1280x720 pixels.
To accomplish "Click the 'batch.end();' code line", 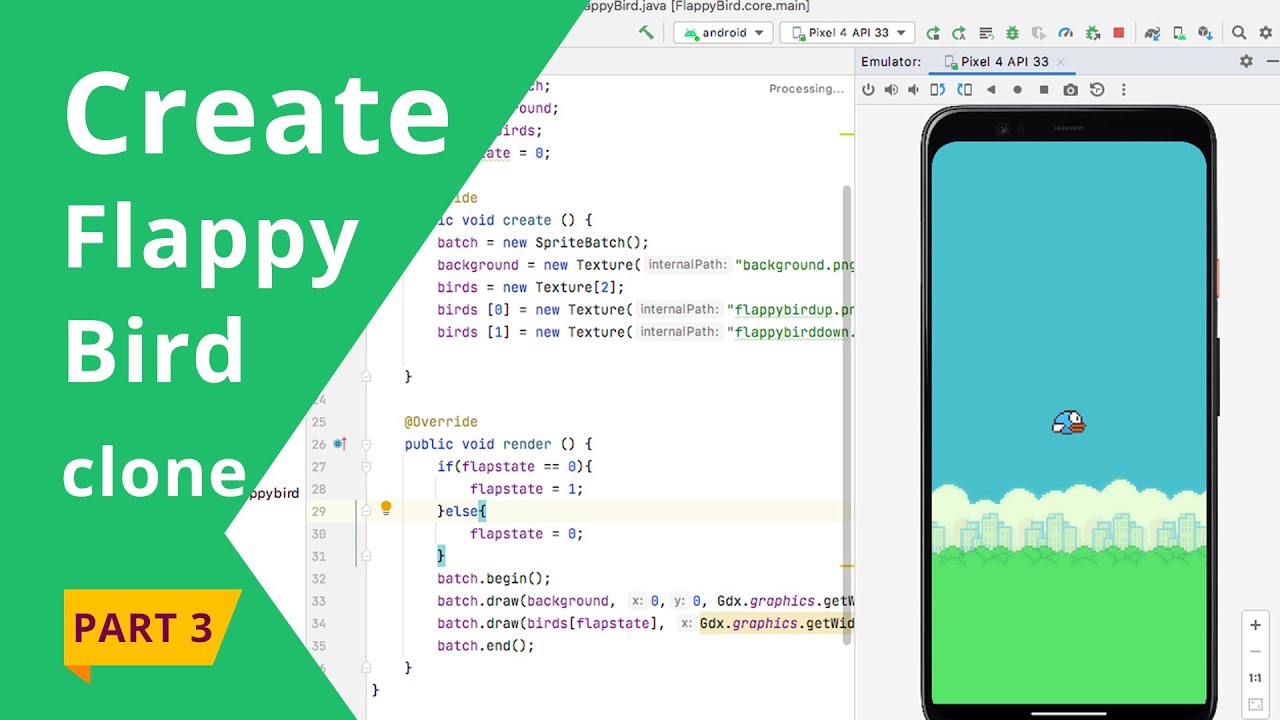I will point(486,646).
